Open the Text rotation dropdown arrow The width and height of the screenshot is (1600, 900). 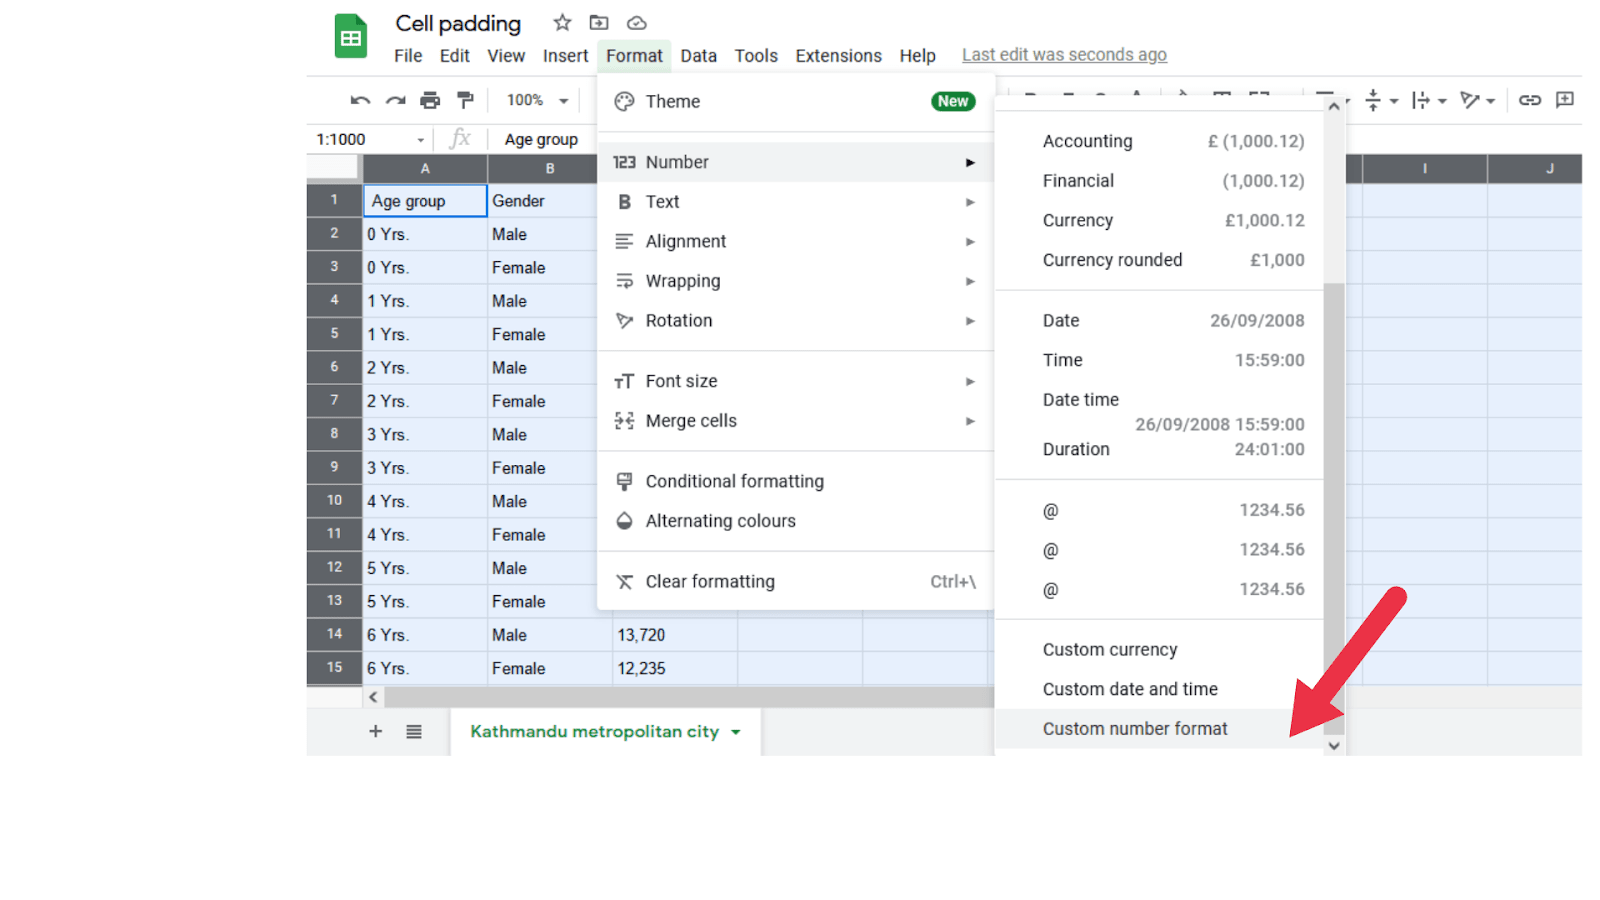click(1490, 100)
